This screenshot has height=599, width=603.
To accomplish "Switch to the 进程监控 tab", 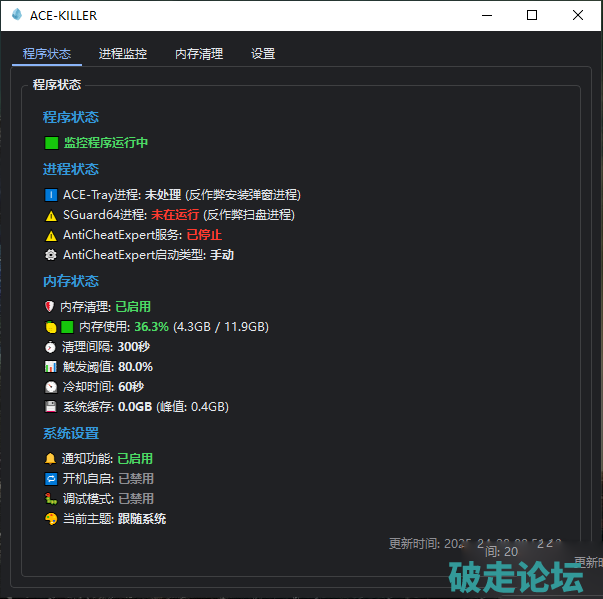I will 123,54.
